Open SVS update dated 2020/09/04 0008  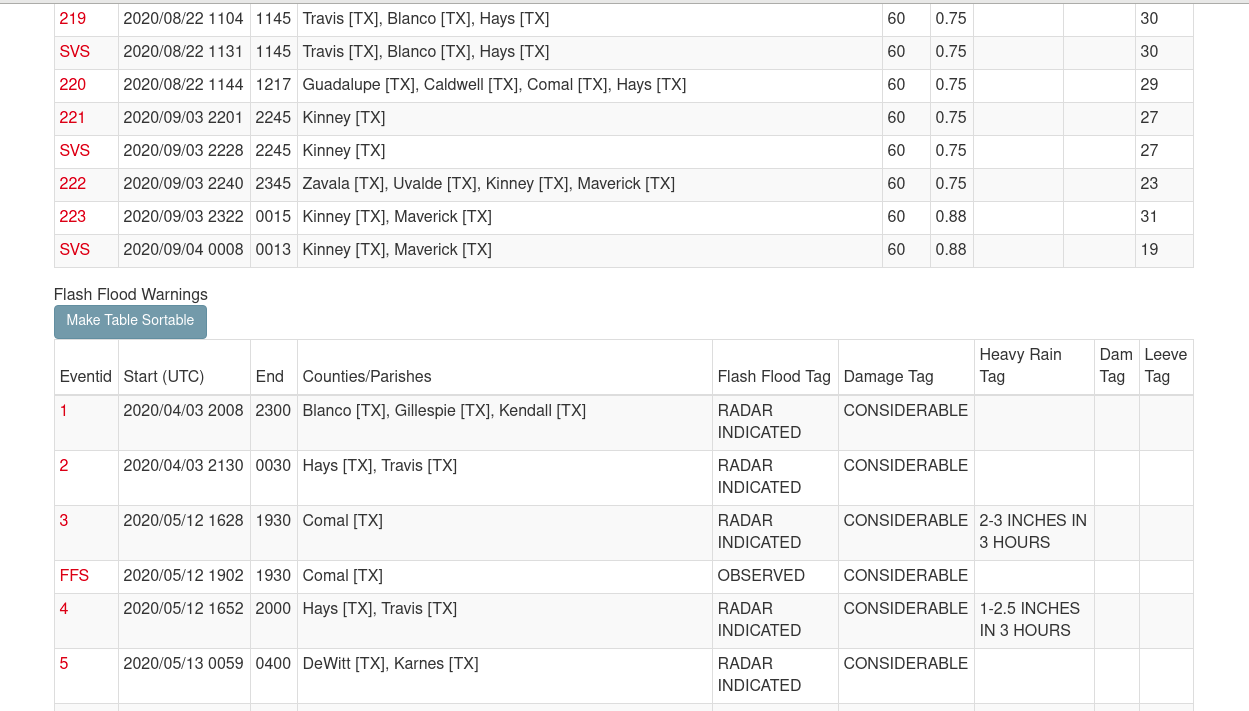point(75,250)
